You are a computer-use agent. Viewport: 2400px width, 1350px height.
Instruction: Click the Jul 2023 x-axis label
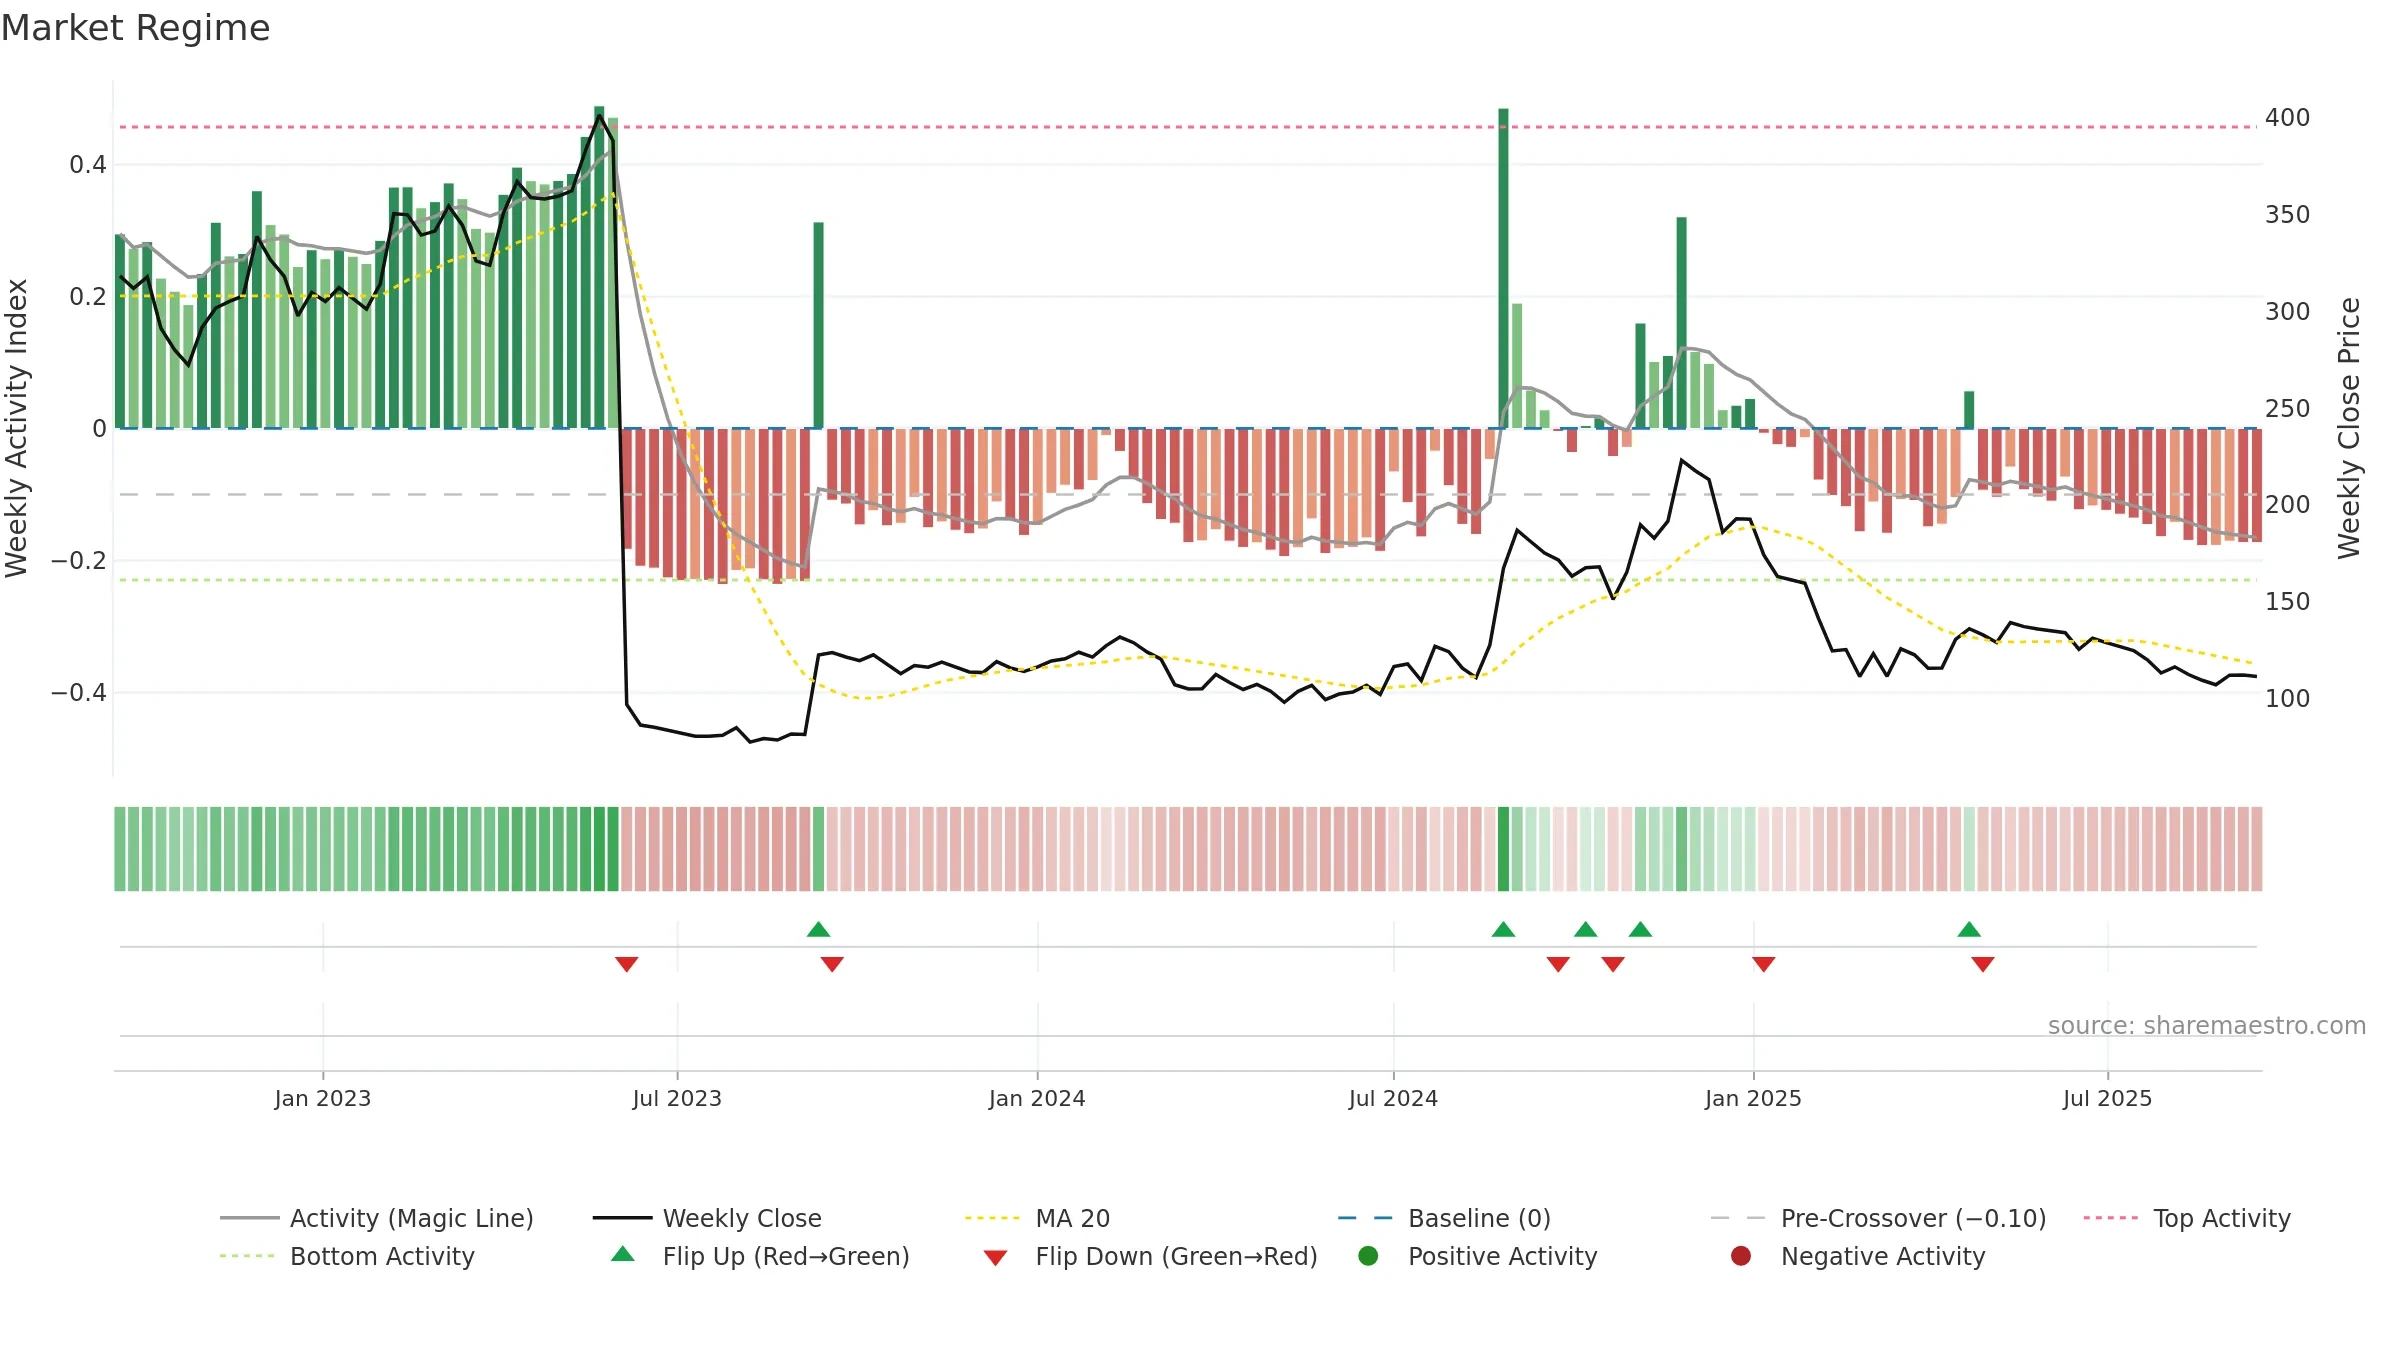(x=677, y=1098)
